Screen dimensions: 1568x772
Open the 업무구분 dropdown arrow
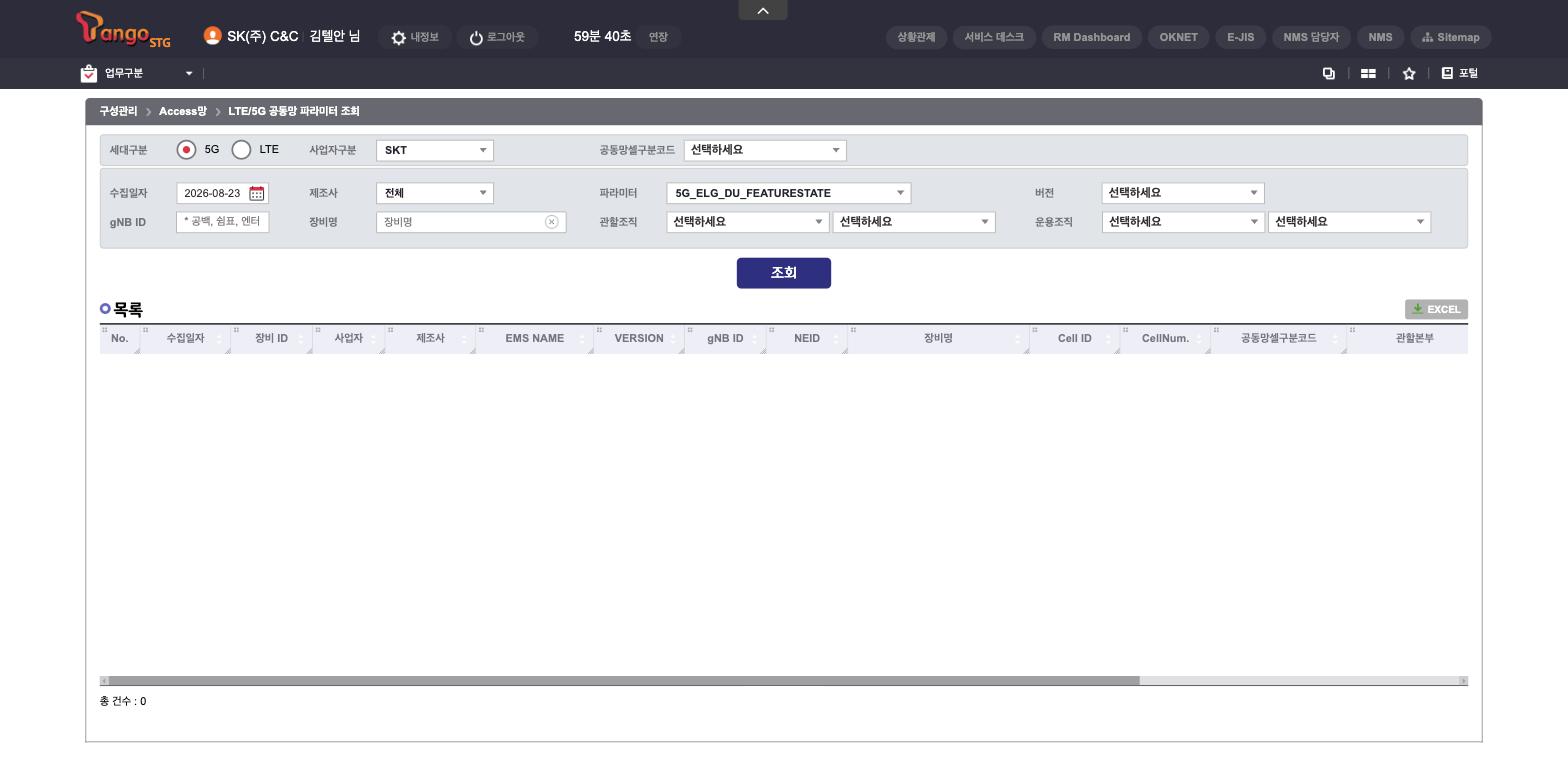(189, 73)
